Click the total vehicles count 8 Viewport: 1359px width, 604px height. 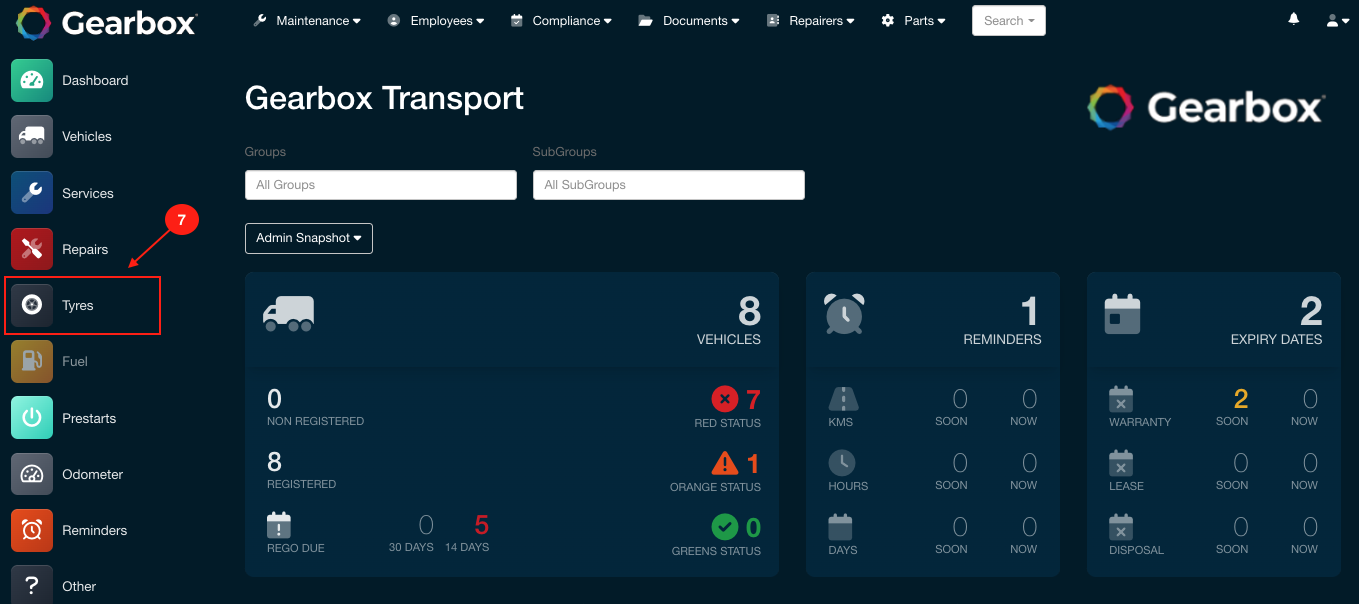pyautogui.click(x=750, y=311)
